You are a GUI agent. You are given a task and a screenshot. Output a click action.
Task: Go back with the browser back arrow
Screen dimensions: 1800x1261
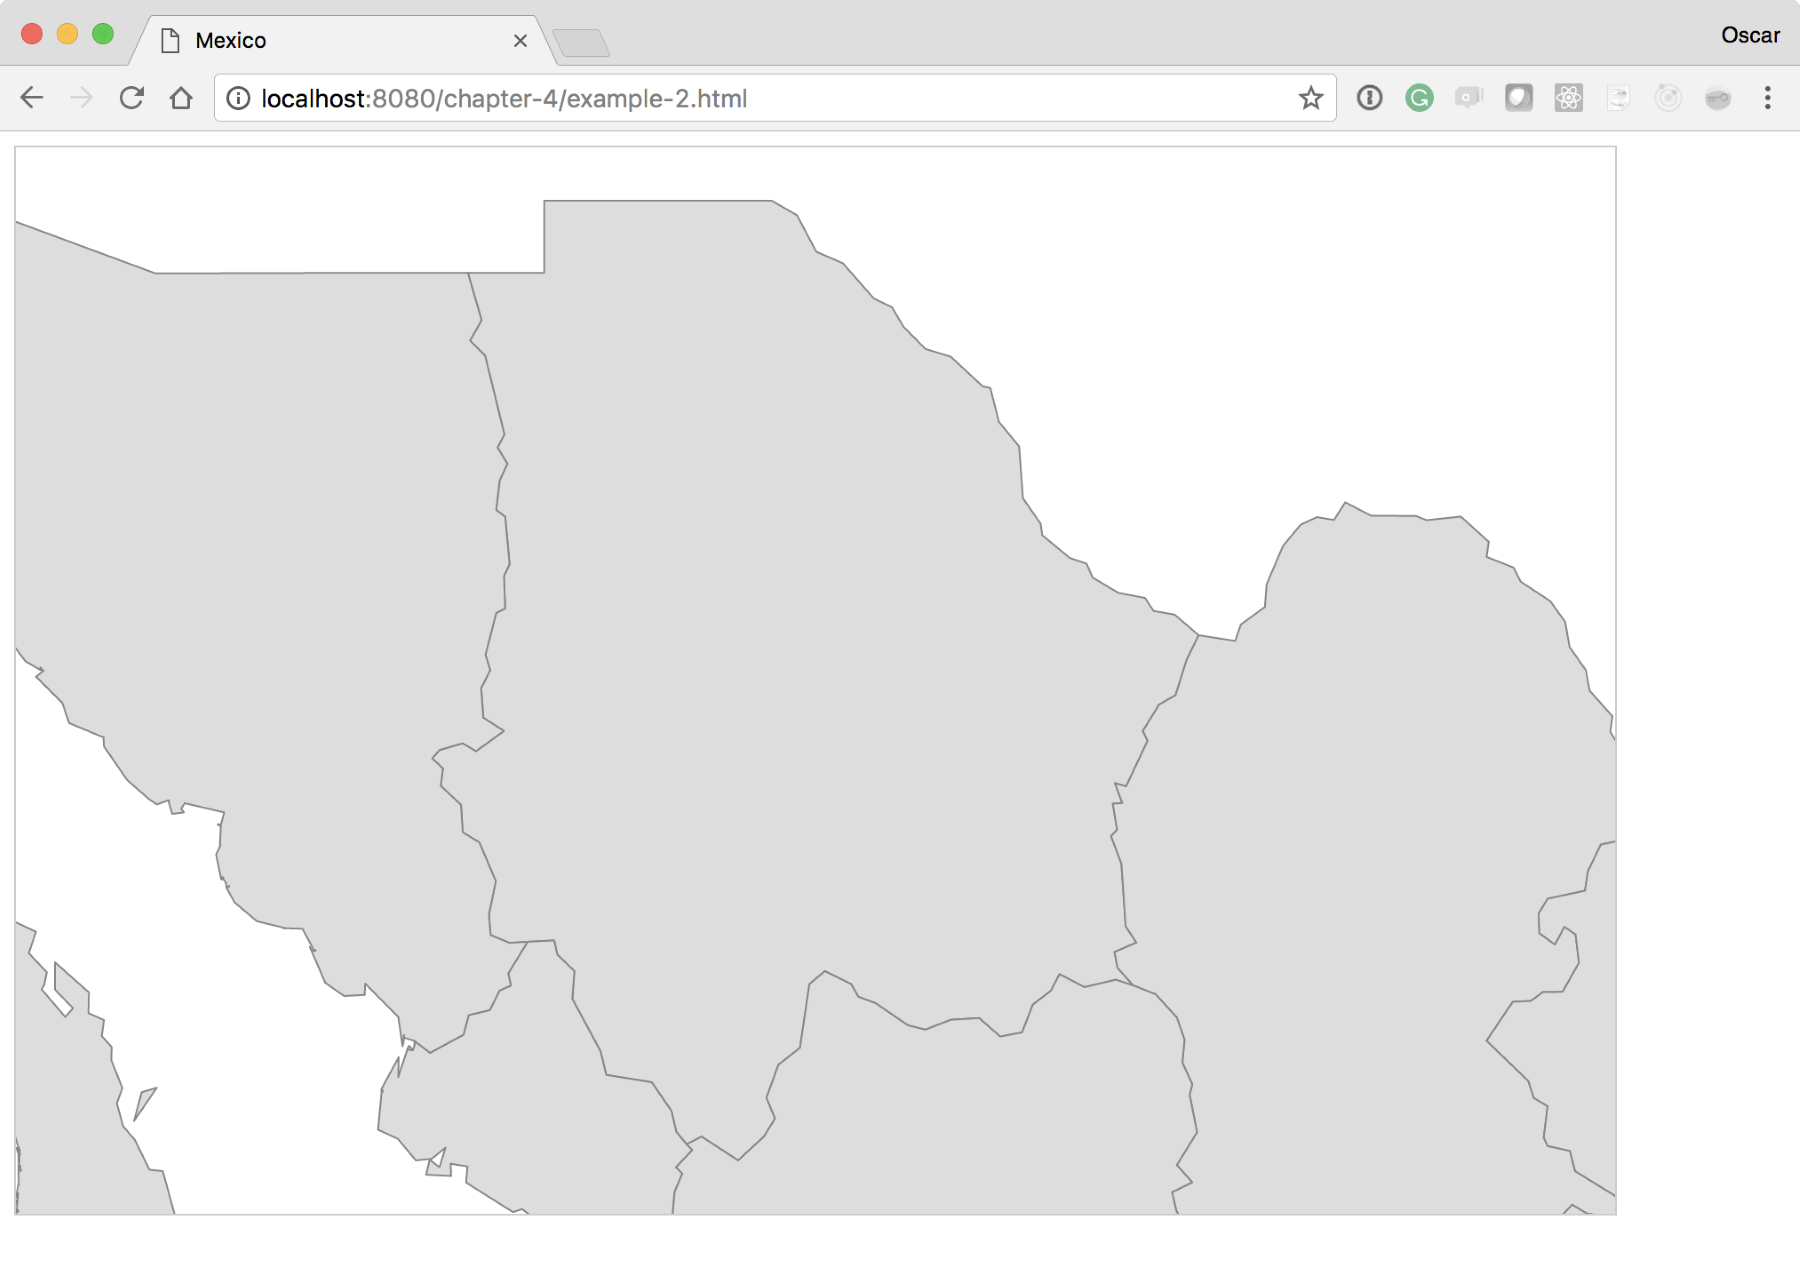[x=32, y=98]
